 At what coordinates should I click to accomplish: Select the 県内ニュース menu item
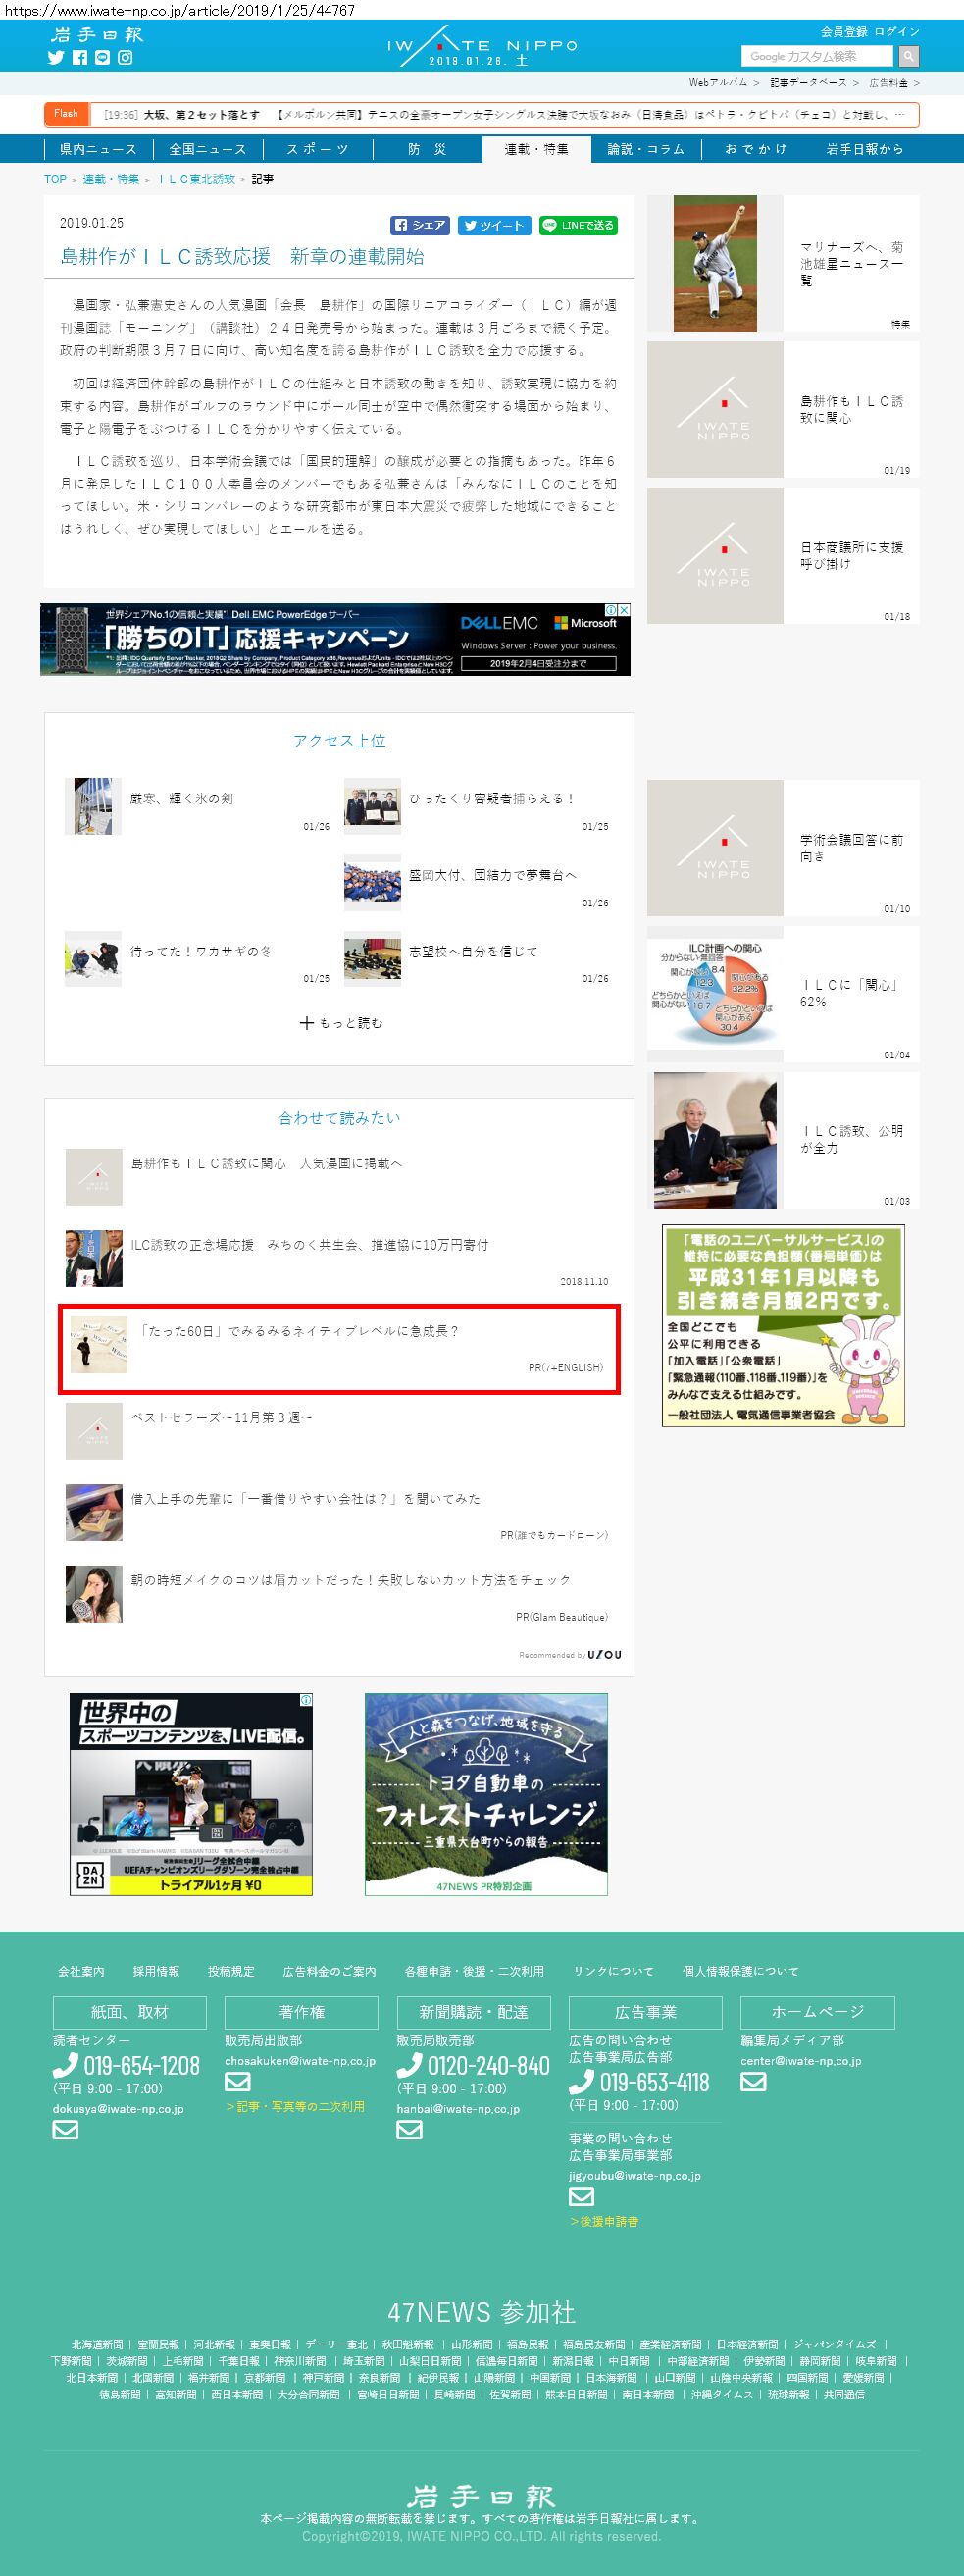coord(98,149)
